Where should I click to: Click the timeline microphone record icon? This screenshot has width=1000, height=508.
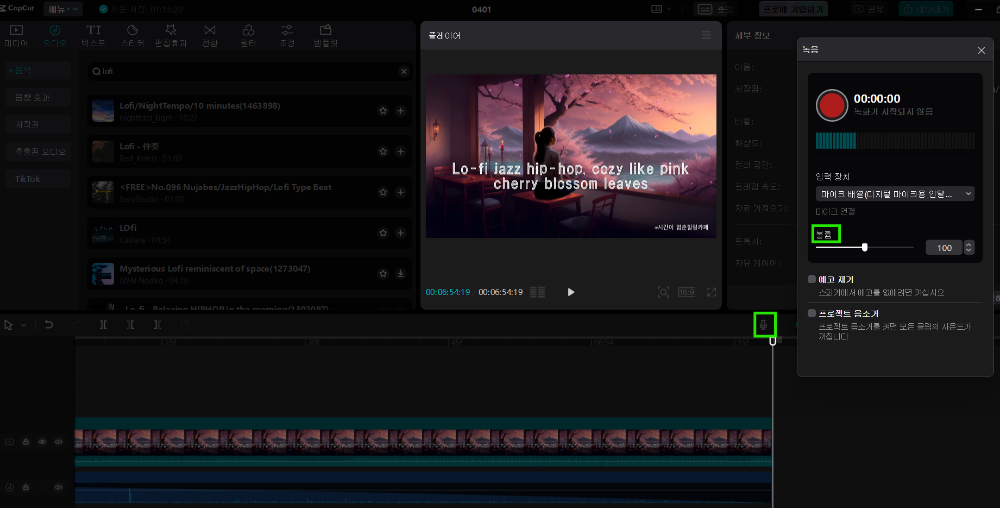763,326
